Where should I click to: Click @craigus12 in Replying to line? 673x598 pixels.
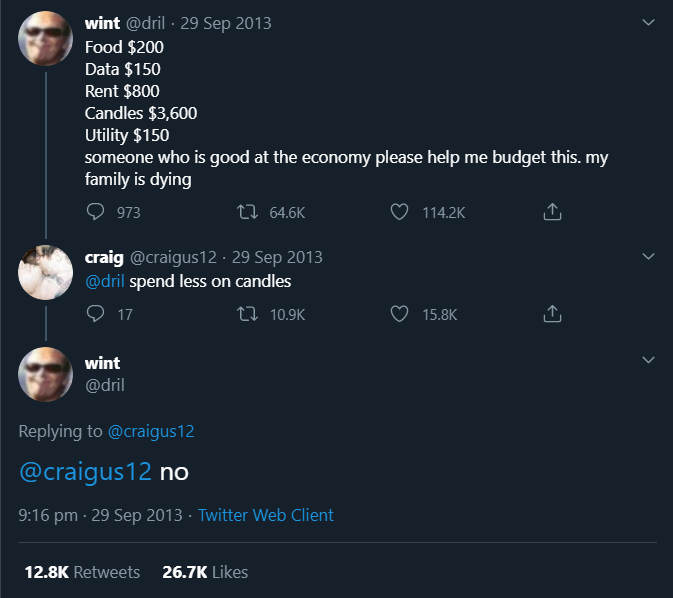coord(151,431)
